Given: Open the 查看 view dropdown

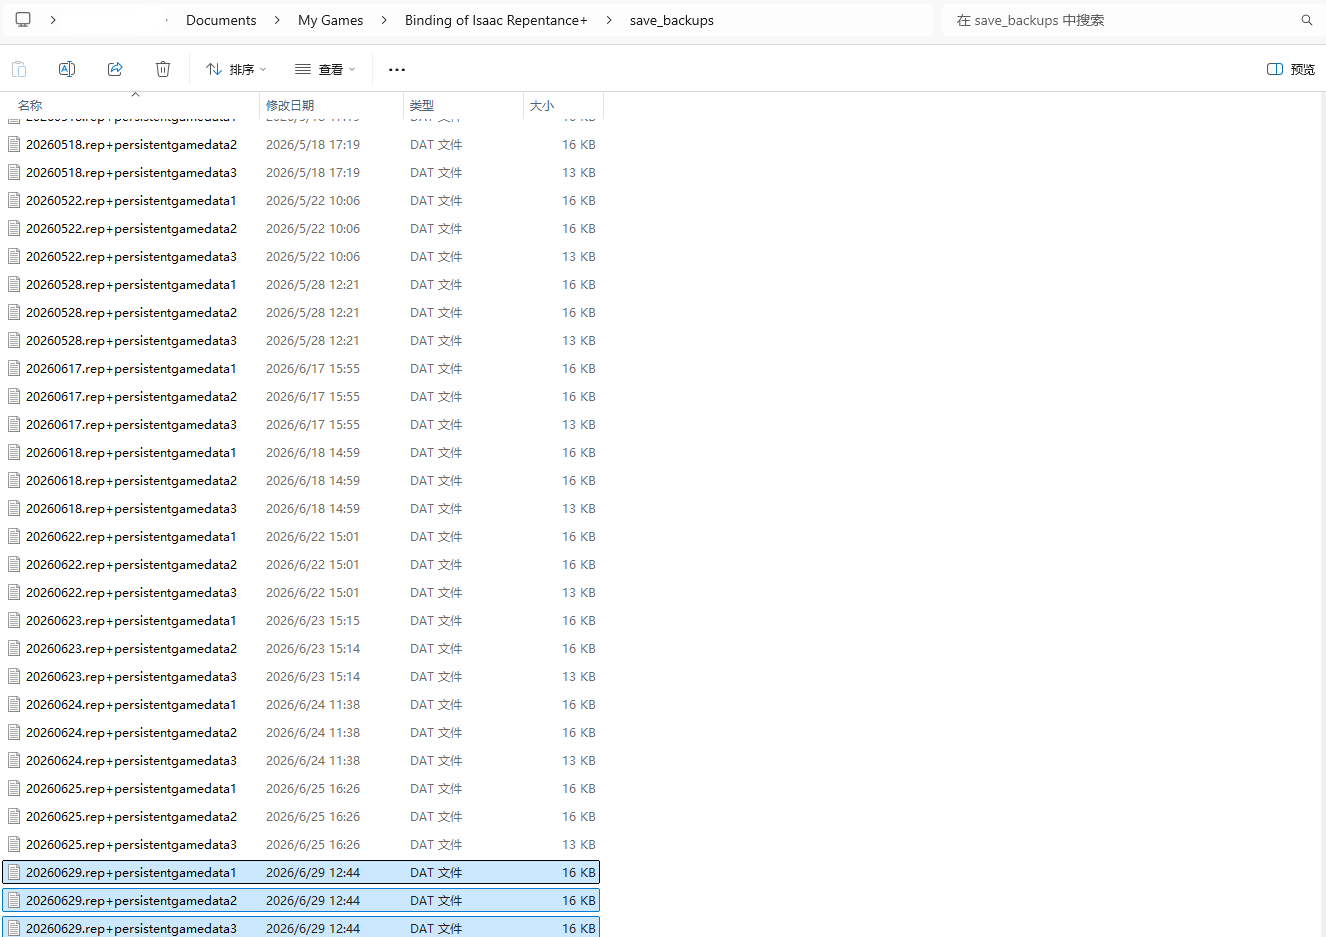Looking at the screenshot, I should point(325,69).
